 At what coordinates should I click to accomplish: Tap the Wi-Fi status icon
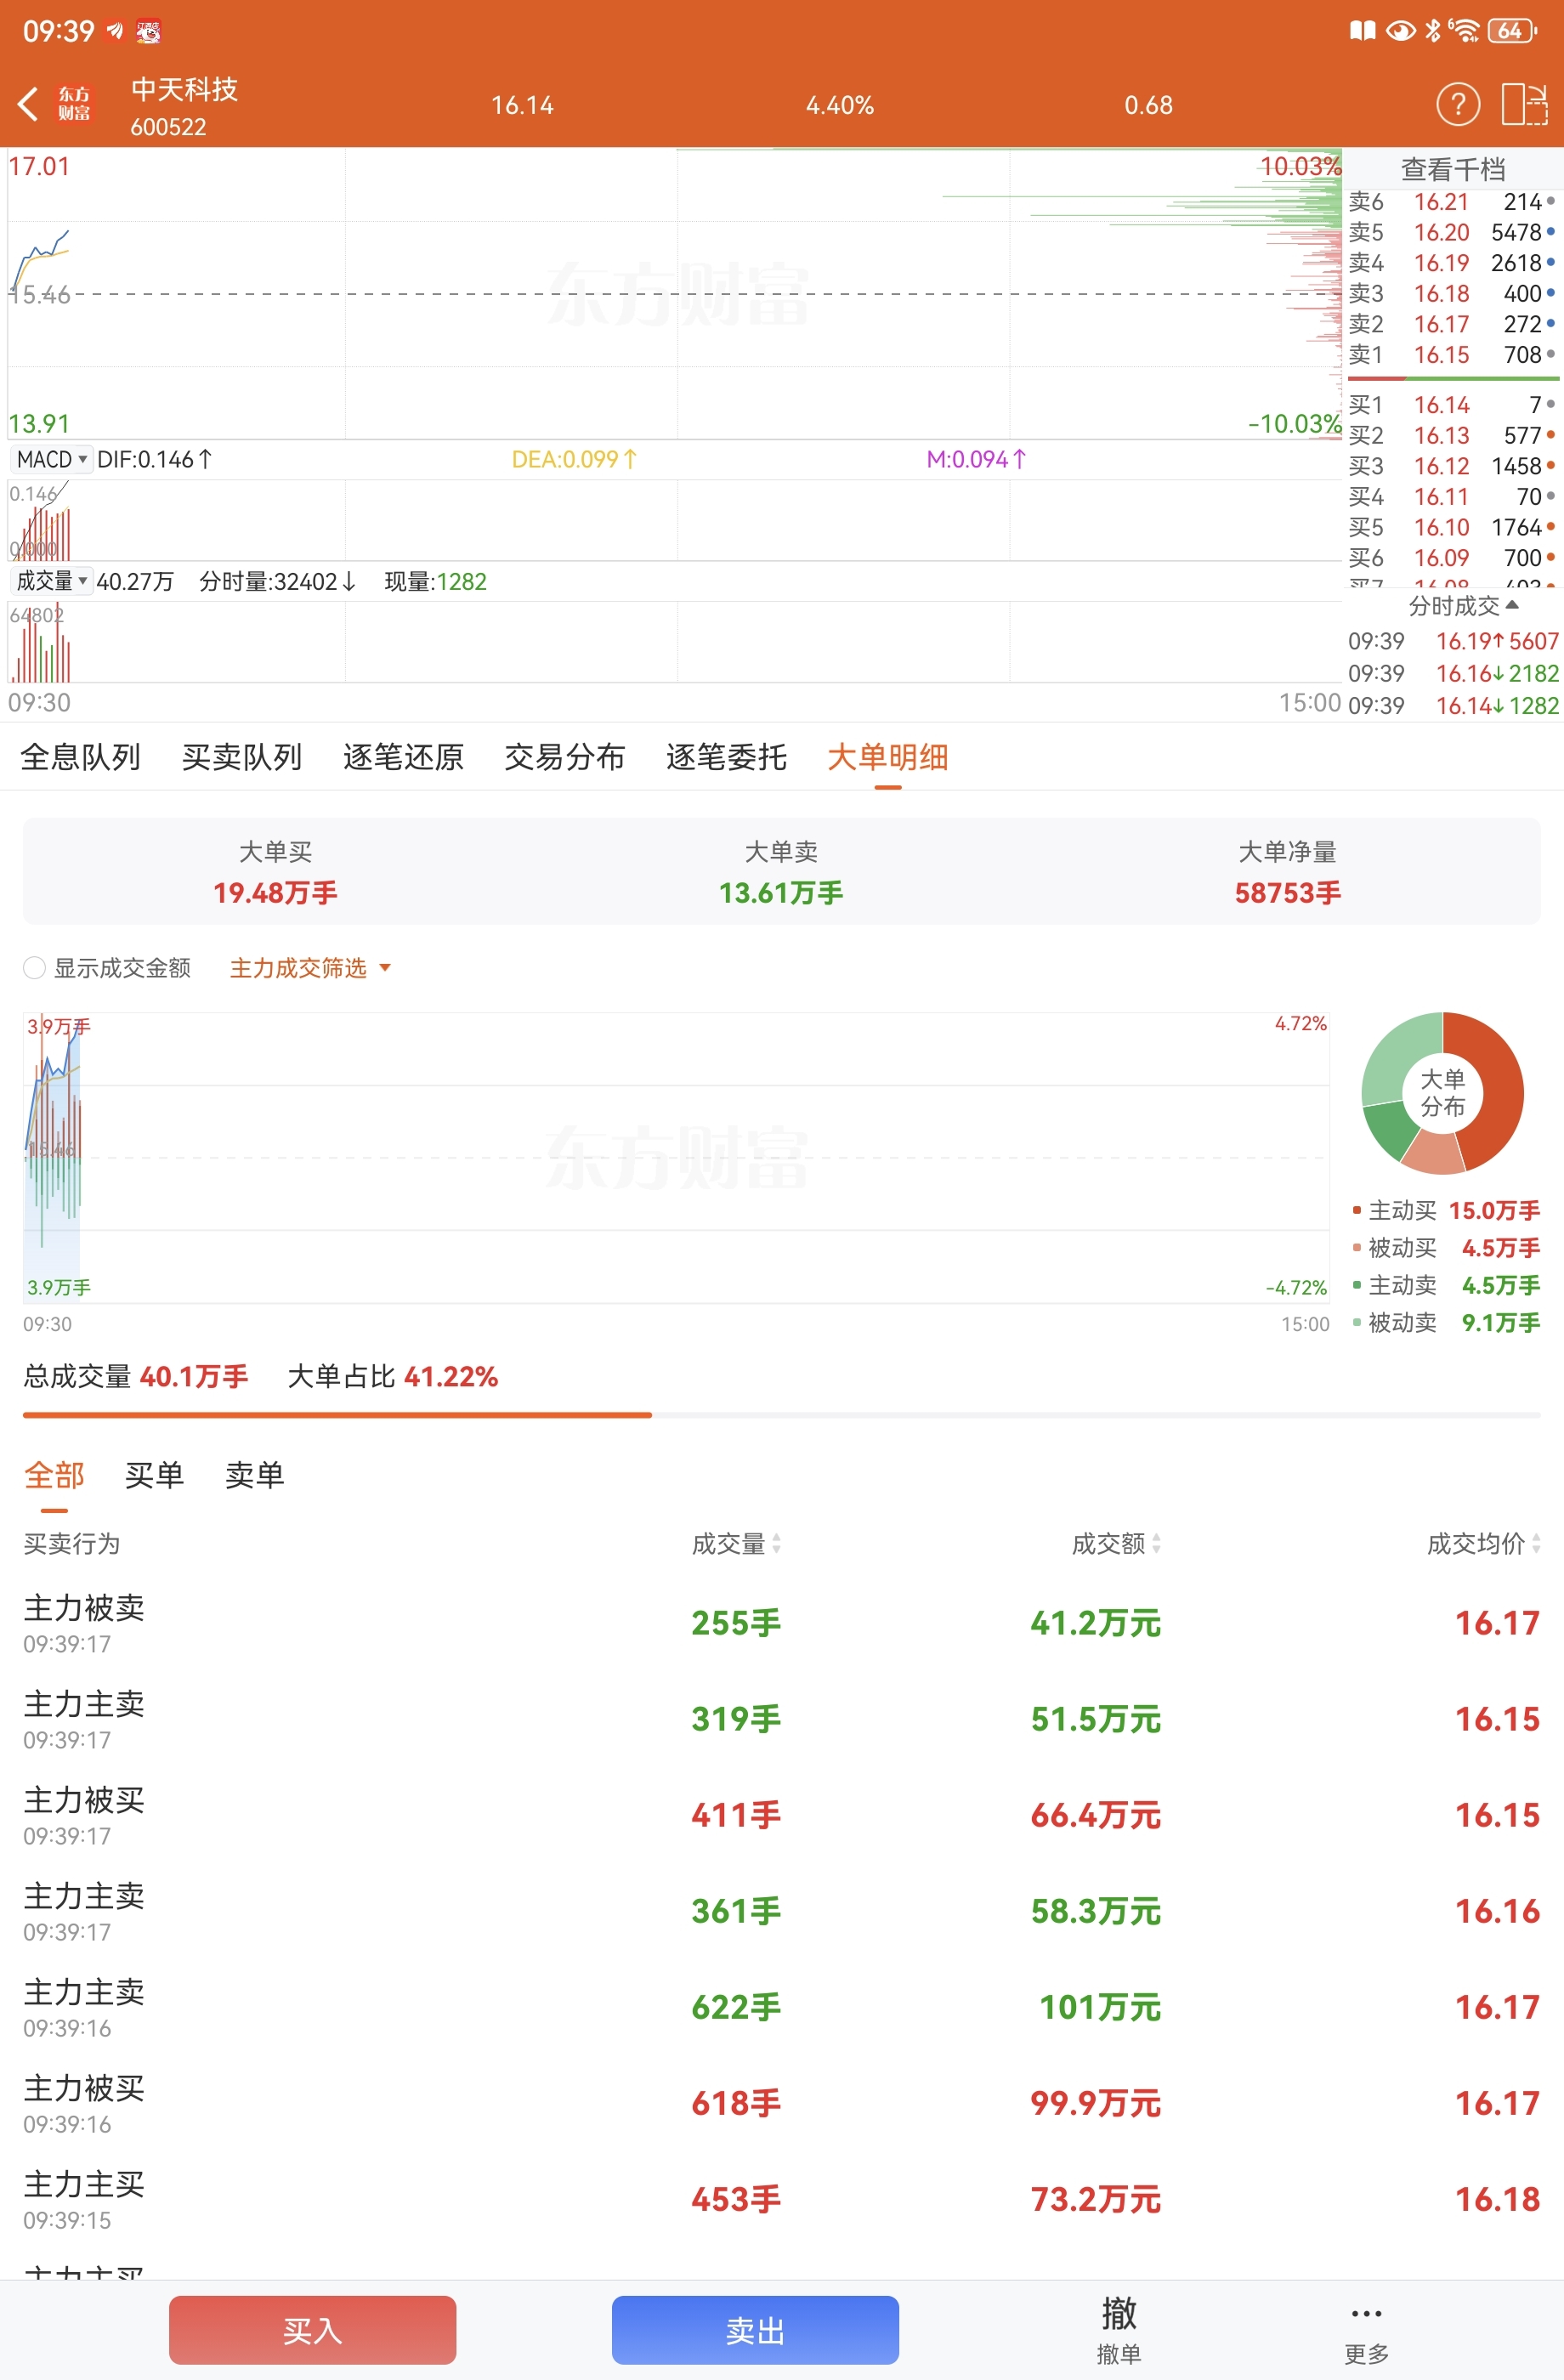pos(1465,31)
